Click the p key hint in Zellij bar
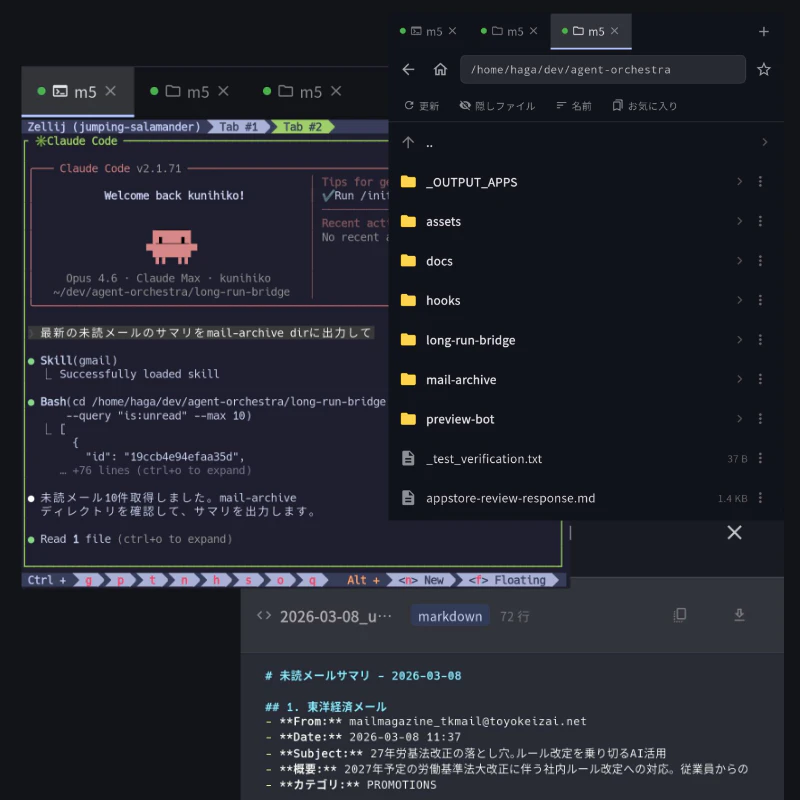The image size is (800, 800). coord(120,580)
